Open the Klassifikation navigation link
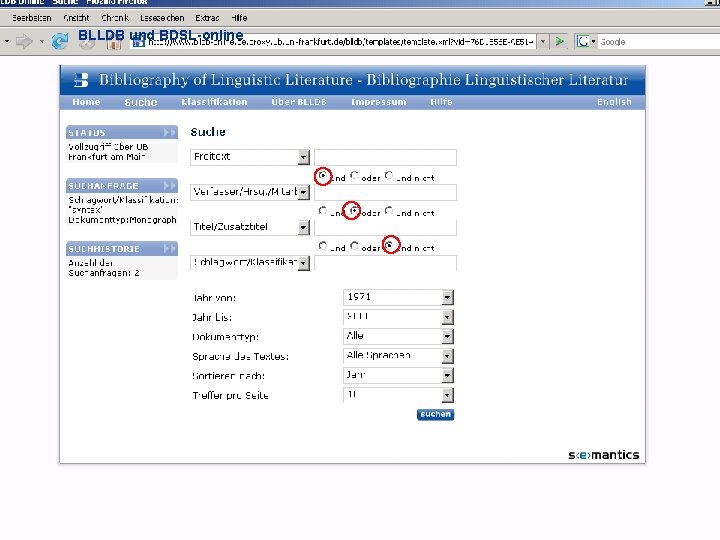Image resolution: width=720 pixels, height=540 pixels. click(x=214, y=102)
